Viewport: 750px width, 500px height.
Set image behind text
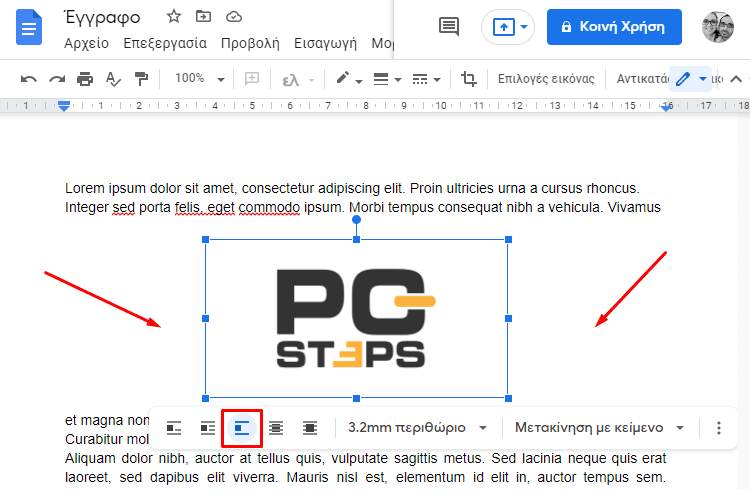276,428
